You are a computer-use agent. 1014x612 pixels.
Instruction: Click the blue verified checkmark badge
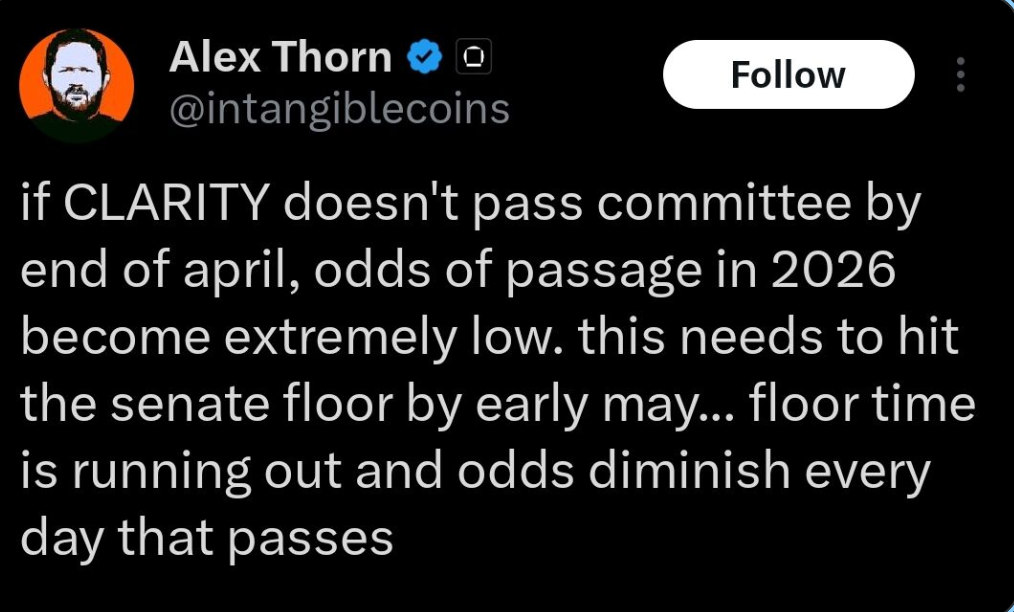pyautogui.click(x=425, y=60)
